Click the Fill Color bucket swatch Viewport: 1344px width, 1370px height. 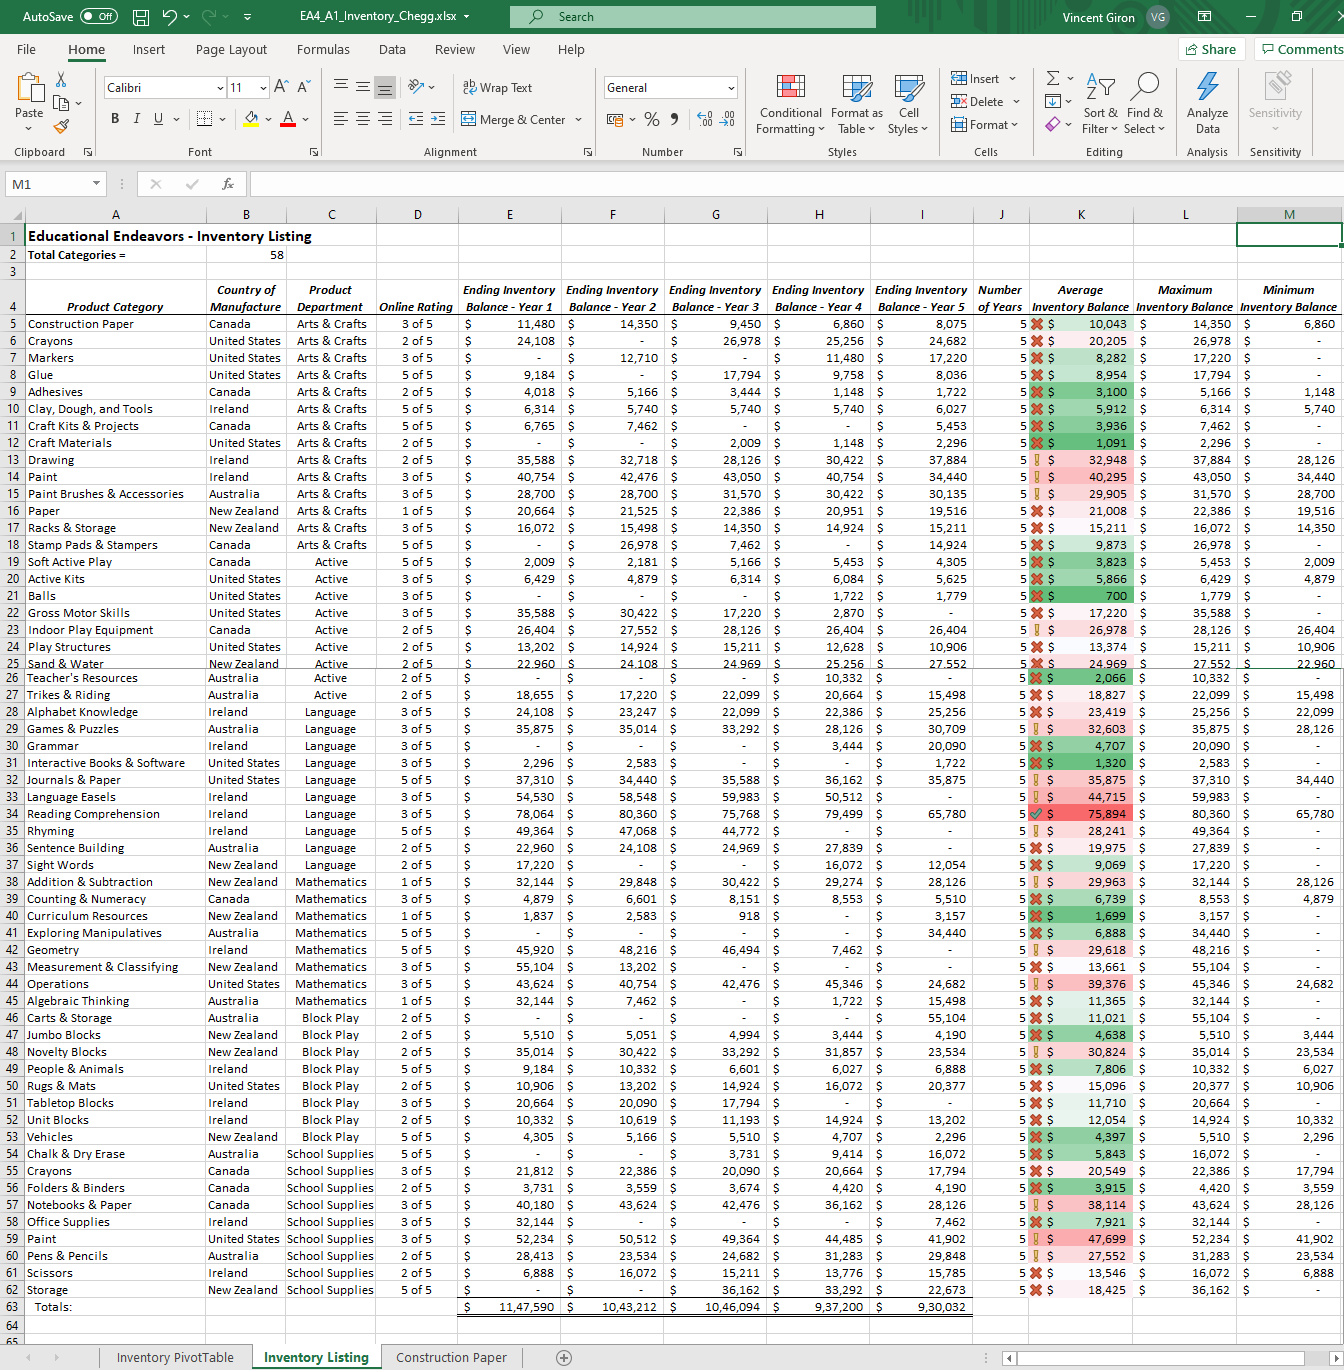(x=251, y=119)
